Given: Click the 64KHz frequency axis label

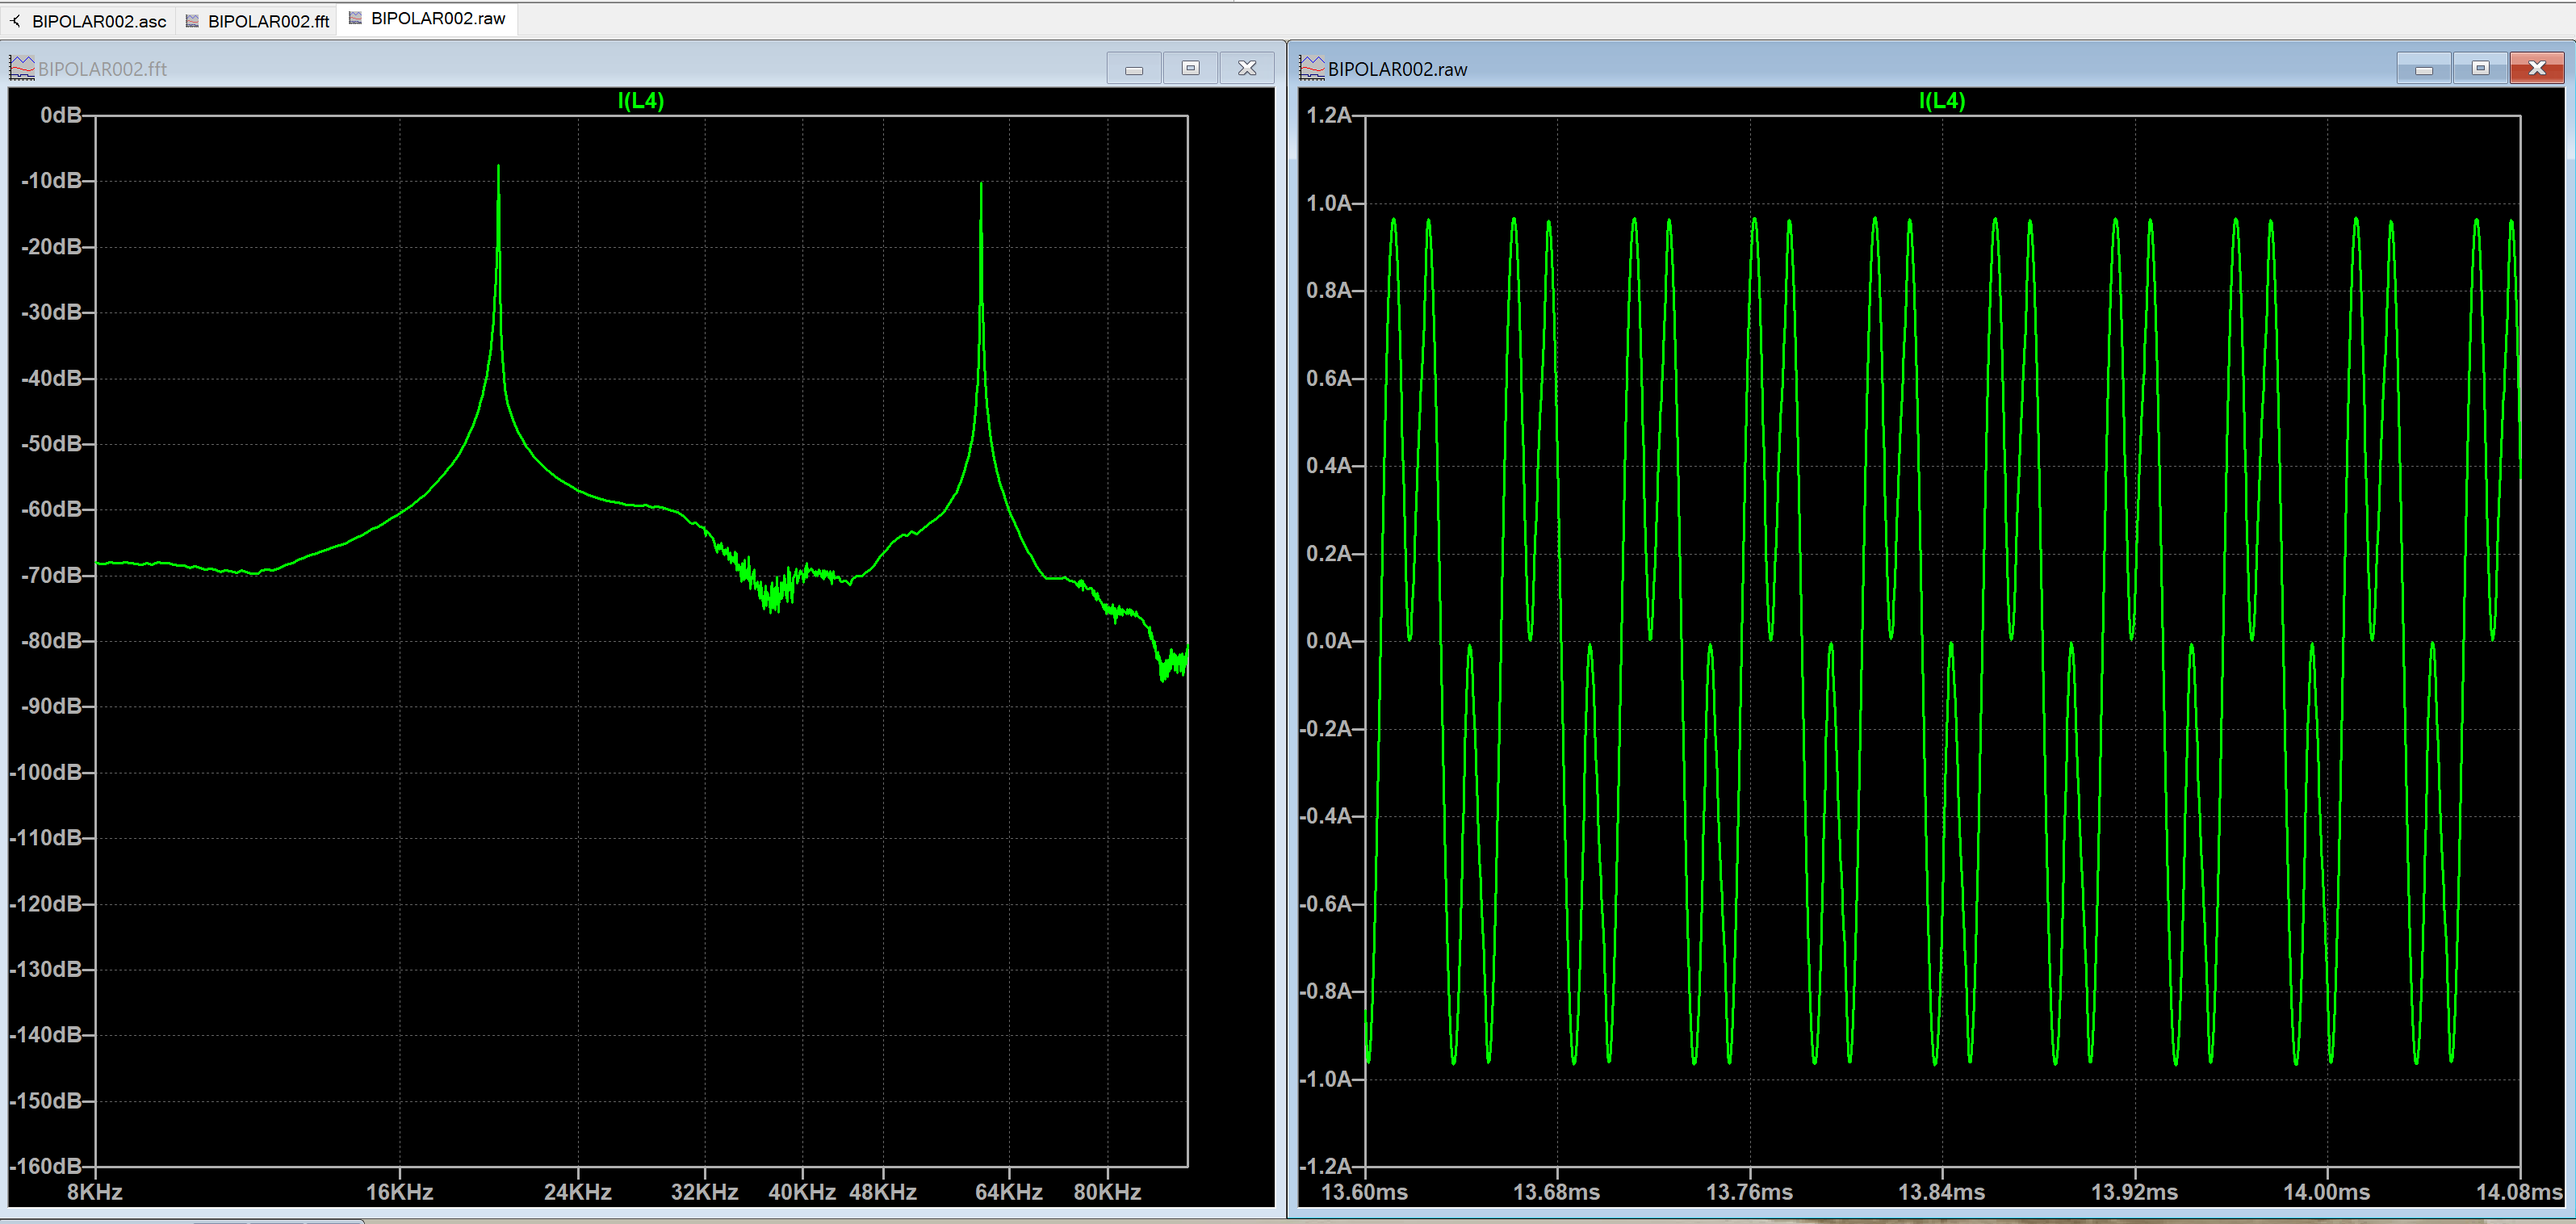Looking at the screenshot, I should coord(1009,1192).
